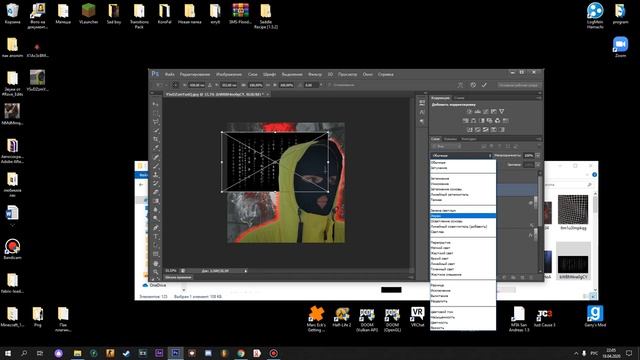Choose the highlighted Экран blend mode
Viewport: 640px width, 360px height.
pyautogui.click(x=463, y=216)
